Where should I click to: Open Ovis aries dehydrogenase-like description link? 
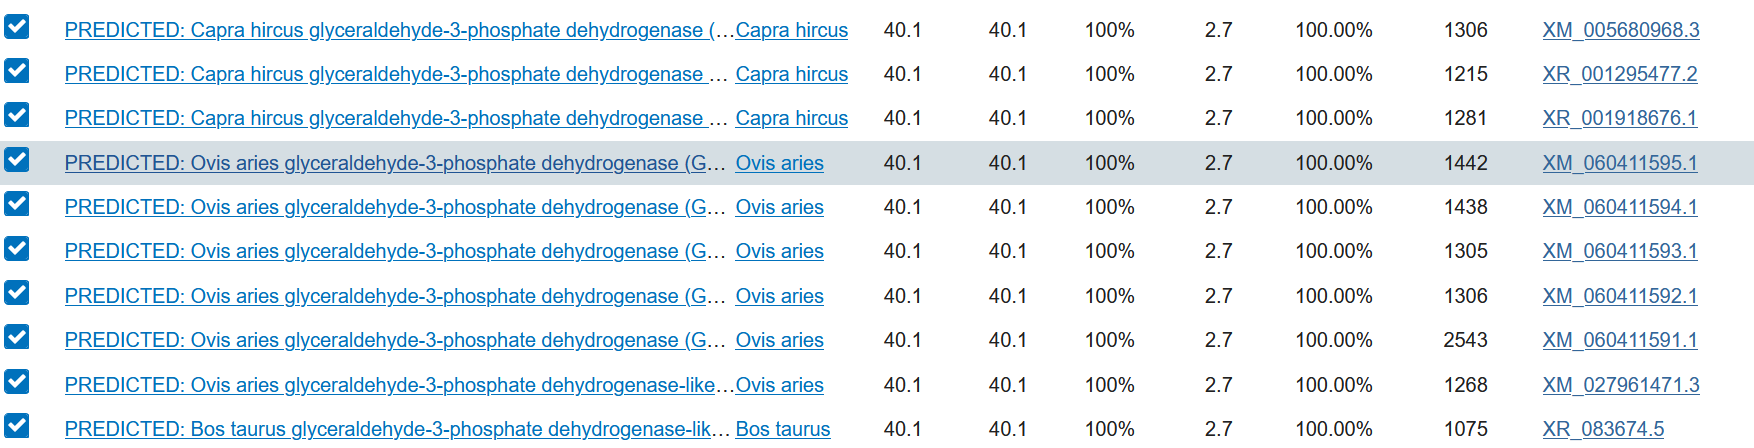(x=399, y=385)
